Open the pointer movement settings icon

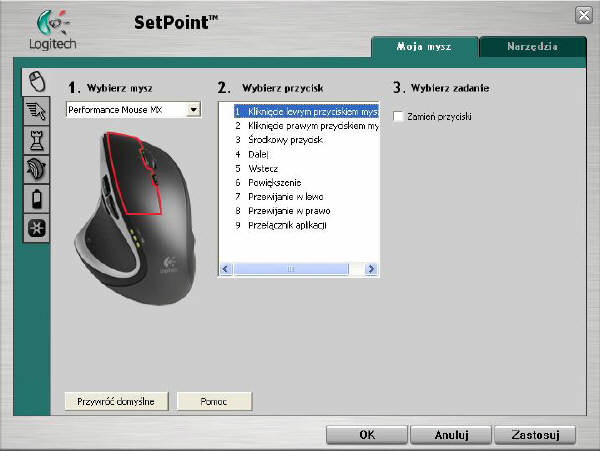click(x=37, y=111)
